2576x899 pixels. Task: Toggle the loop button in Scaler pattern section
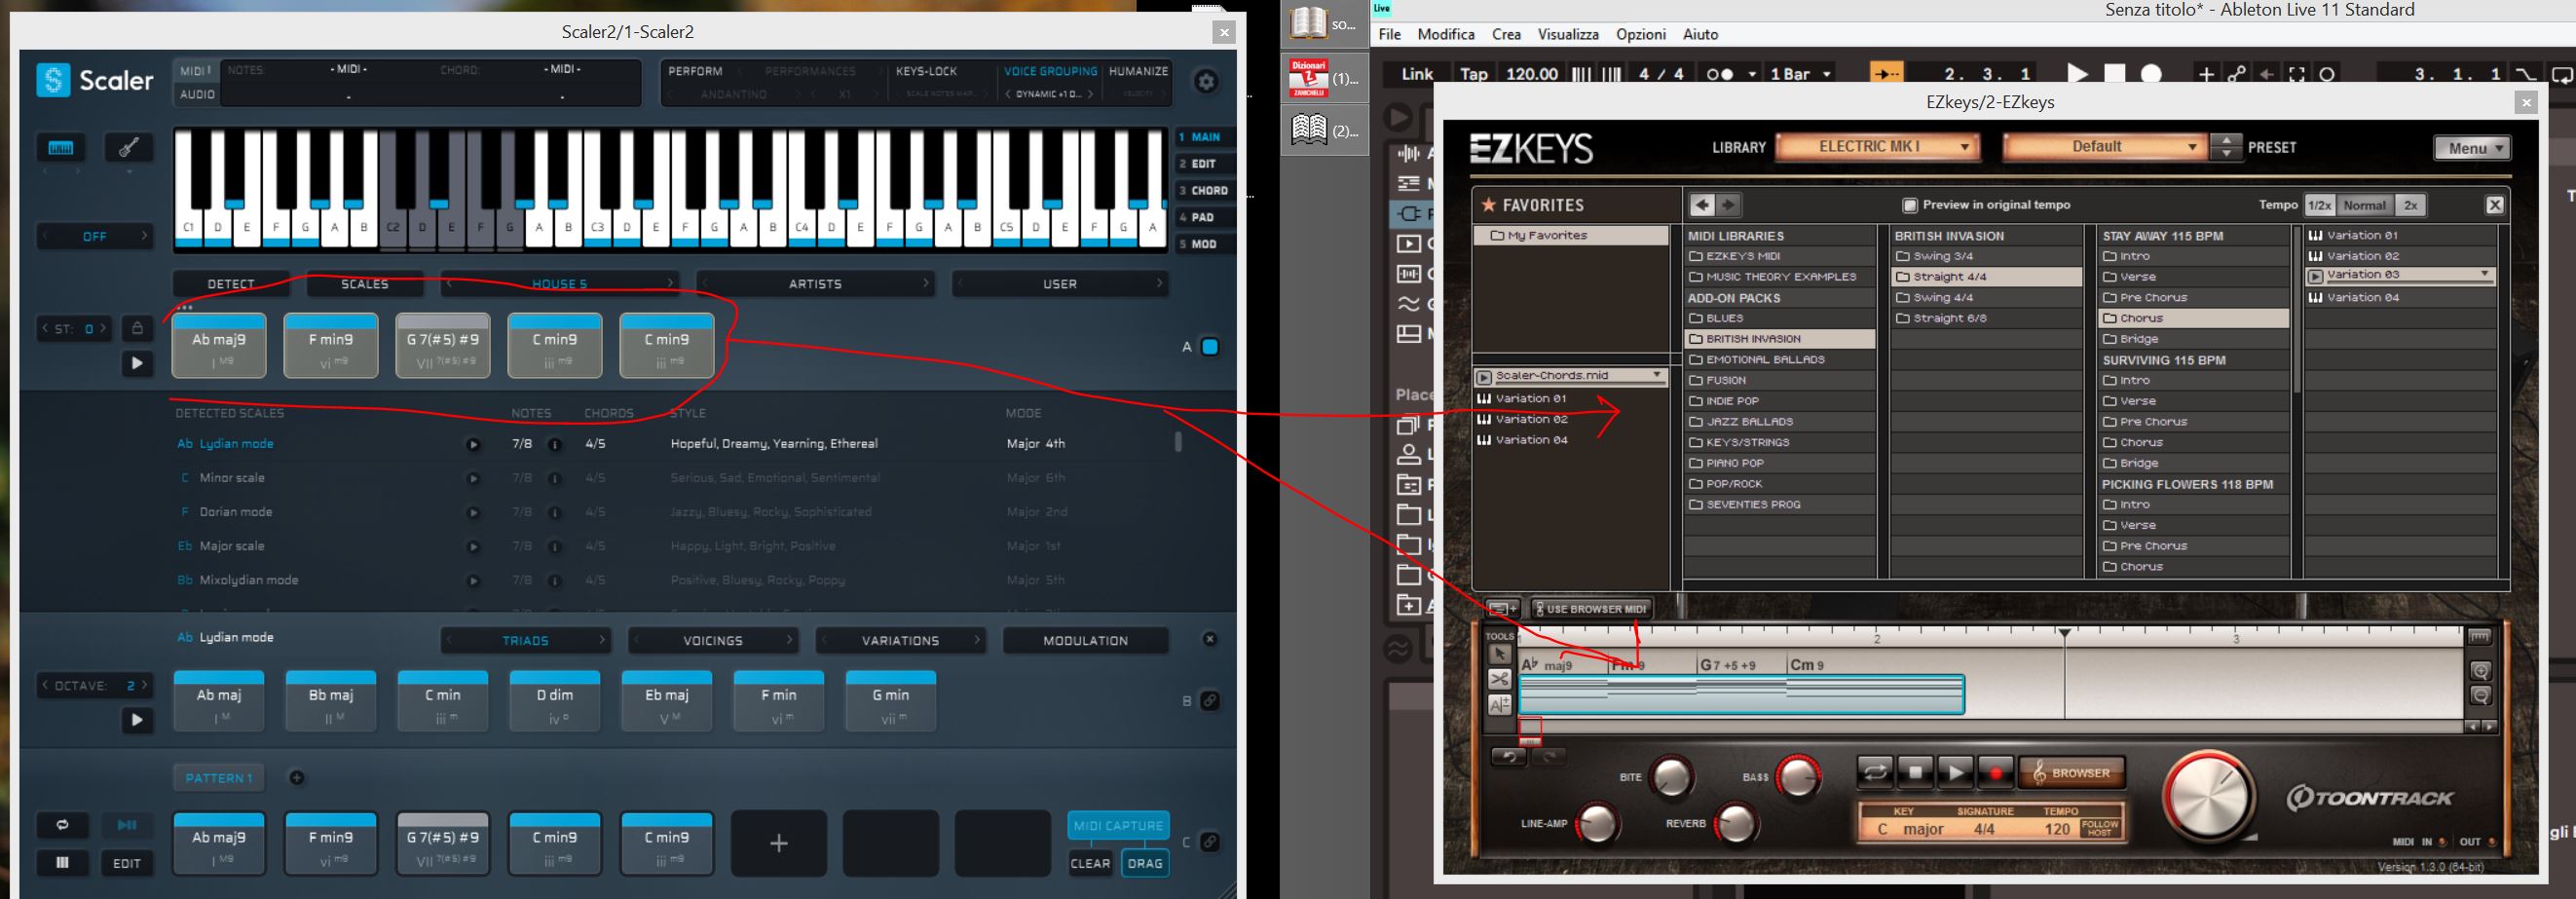(x=62, y=825)
